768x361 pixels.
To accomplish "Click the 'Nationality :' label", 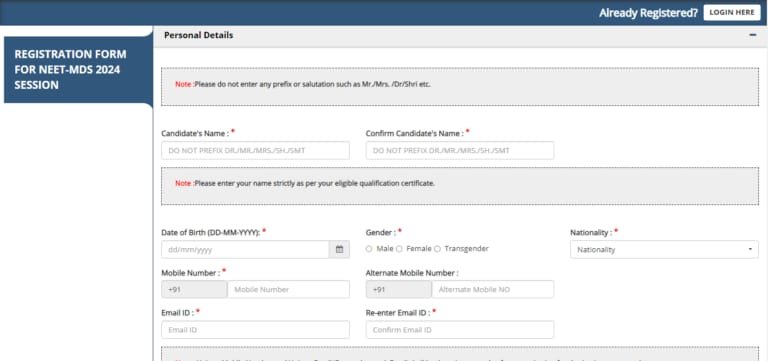I will pyautogui.click(x=591, y=232).
